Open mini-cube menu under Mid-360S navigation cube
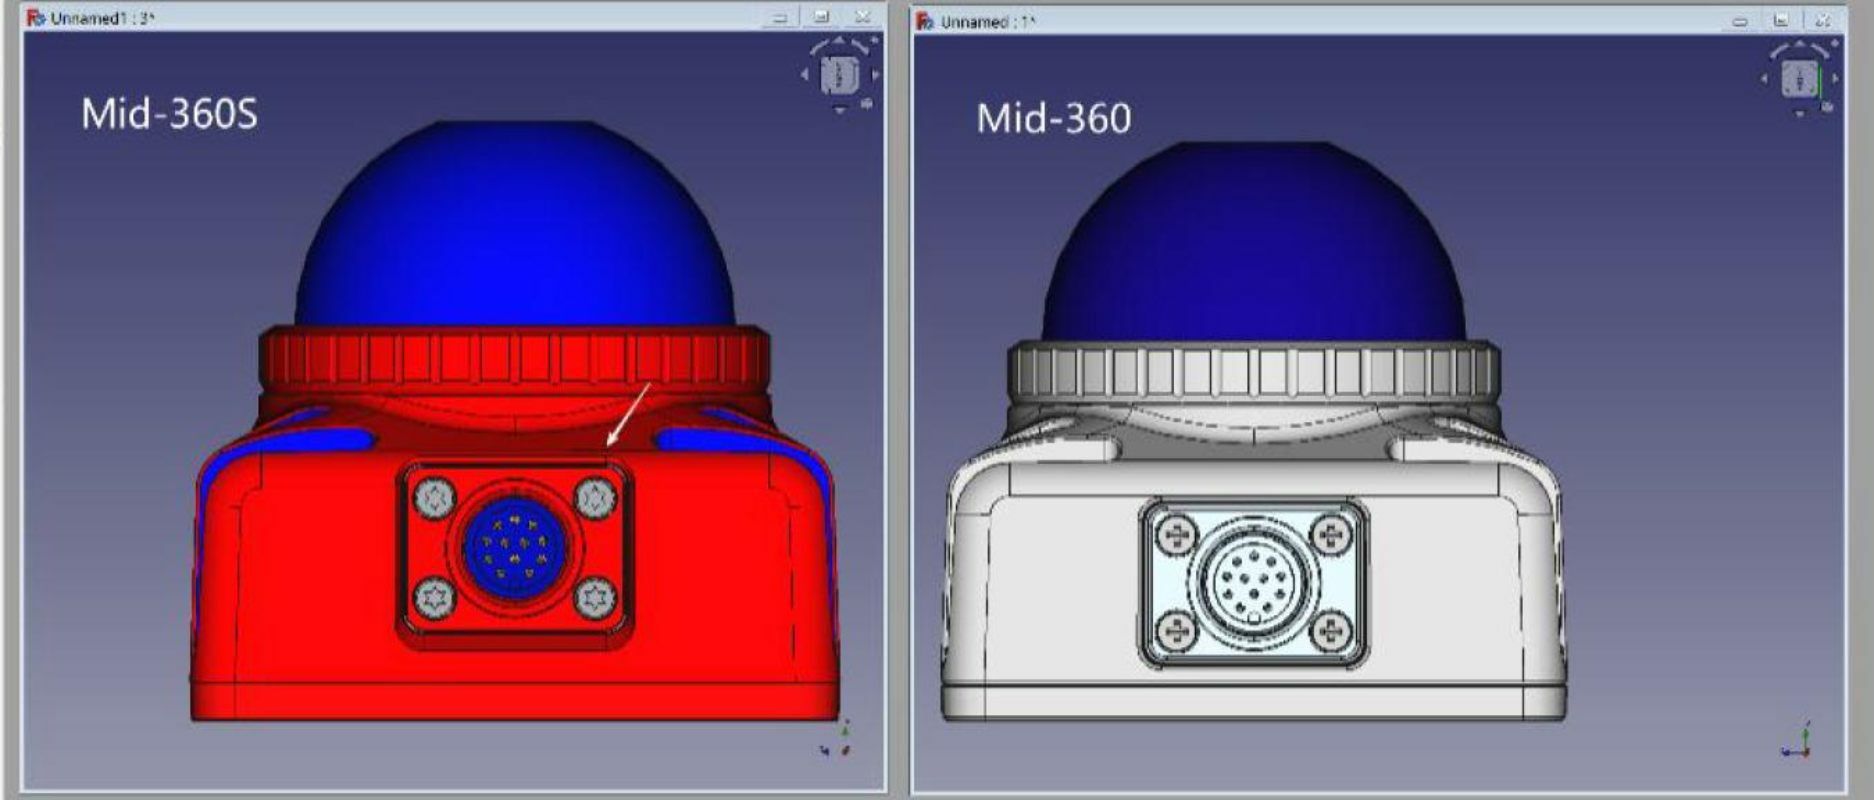 coord(866,103)
